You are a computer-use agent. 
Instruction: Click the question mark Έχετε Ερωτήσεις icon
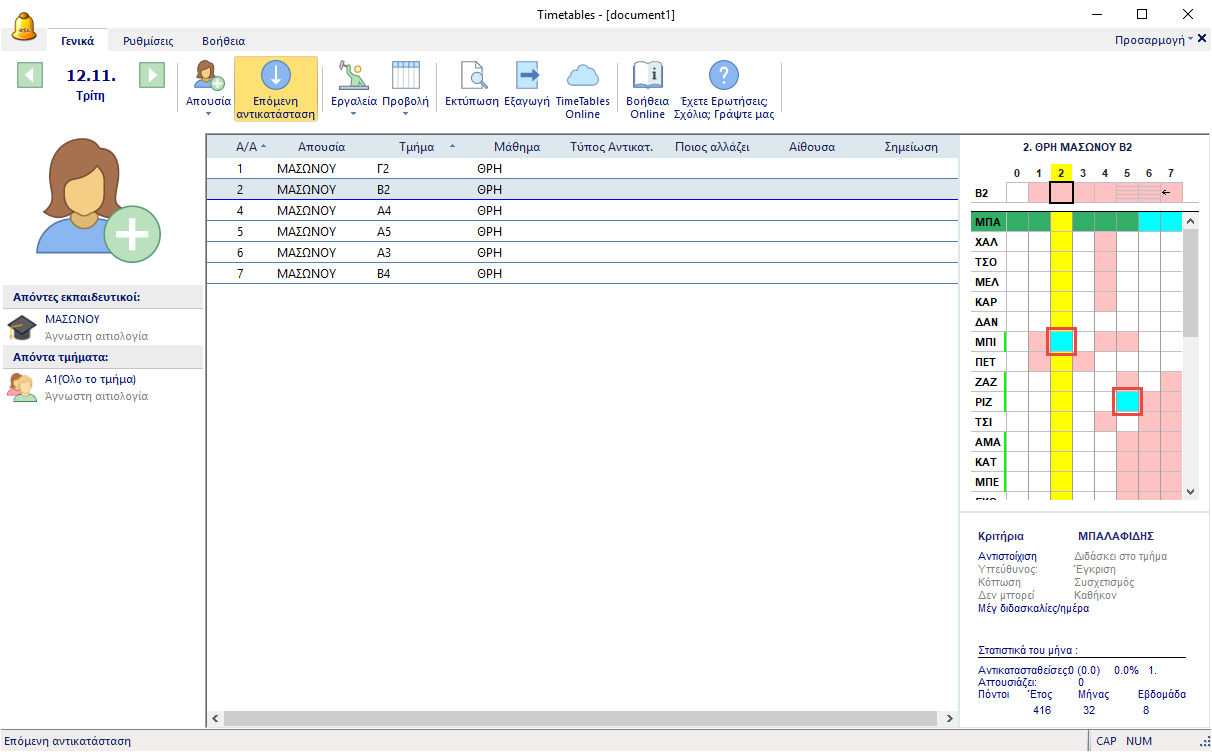723,77
